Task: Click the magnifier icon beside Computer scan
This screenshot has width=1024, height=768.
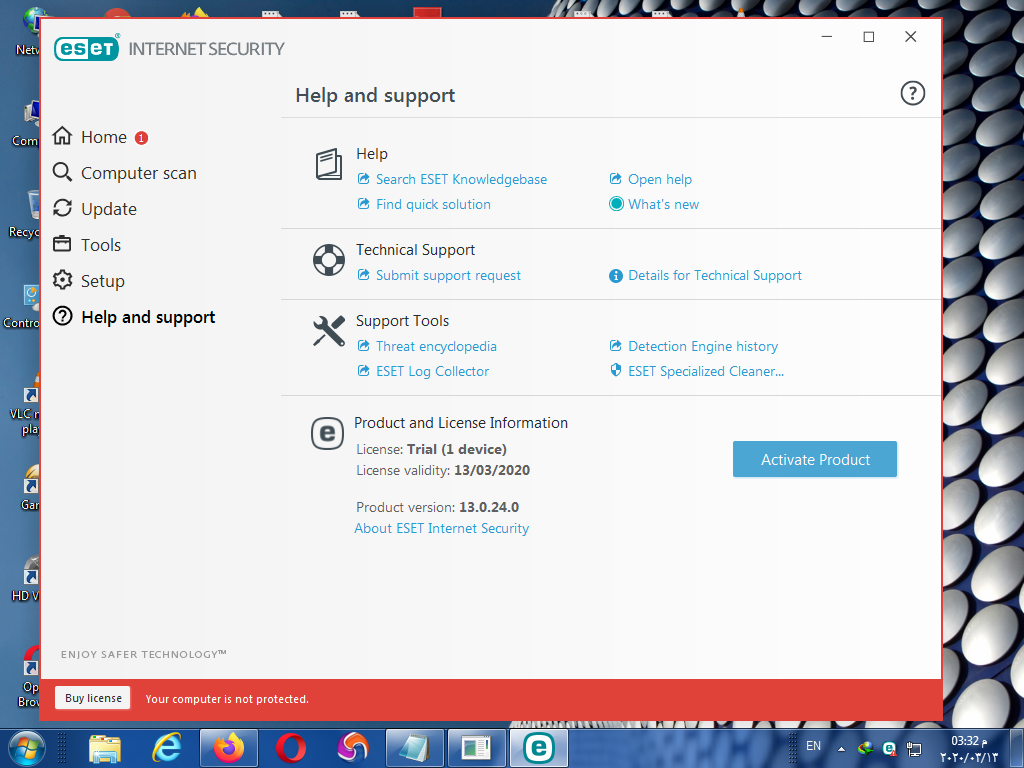Action: click(62, 172)
